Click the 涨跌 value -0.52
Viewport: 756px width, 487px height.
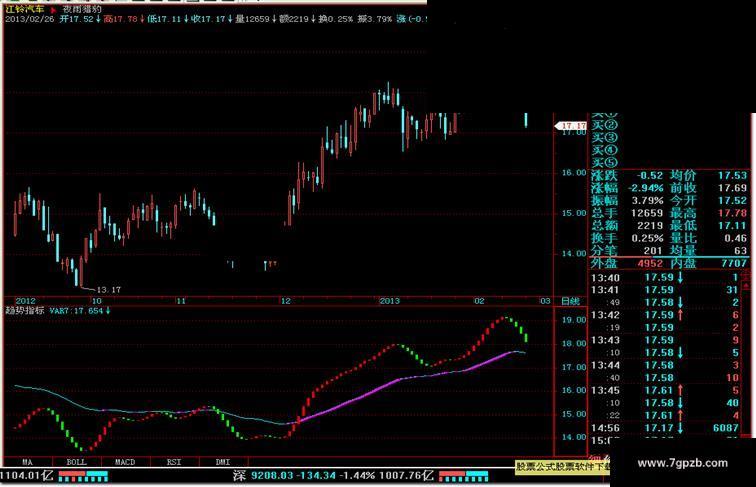pos(649,176)
